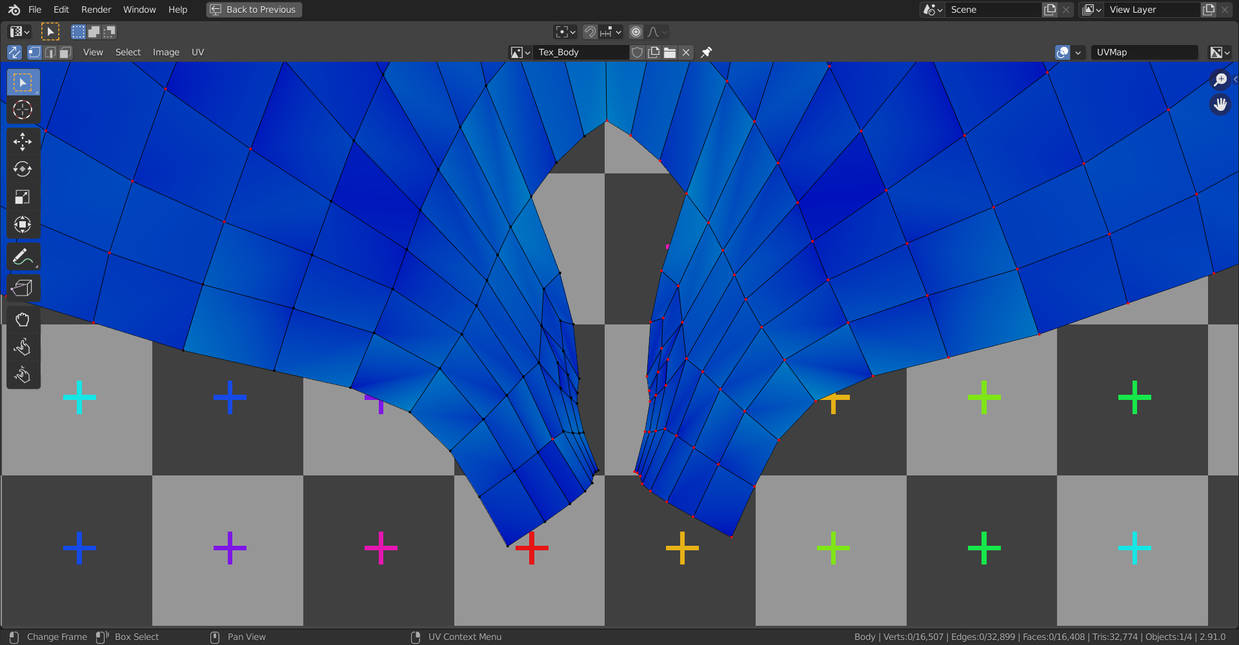Open the Image menu
This screenshot has height=645, width=1239.
click(166, 52)
